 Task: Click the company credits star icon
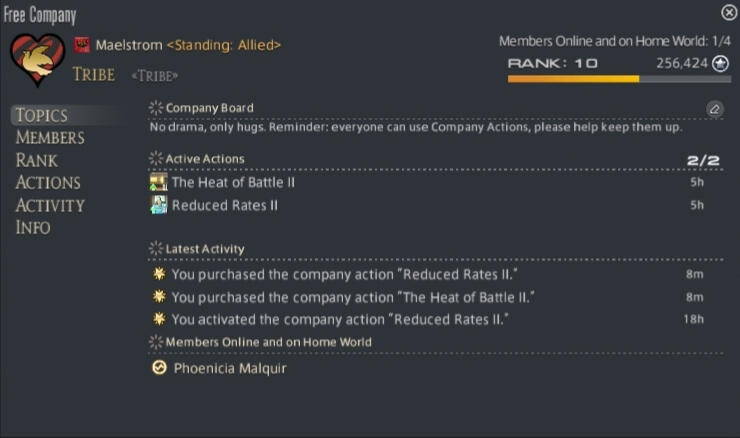(720, 63)
